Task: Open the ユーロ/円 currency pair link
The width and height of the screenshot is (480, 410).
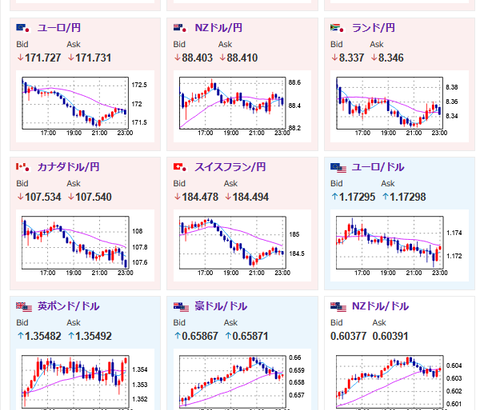Action: pyautogui.click(x=59, y=28)
